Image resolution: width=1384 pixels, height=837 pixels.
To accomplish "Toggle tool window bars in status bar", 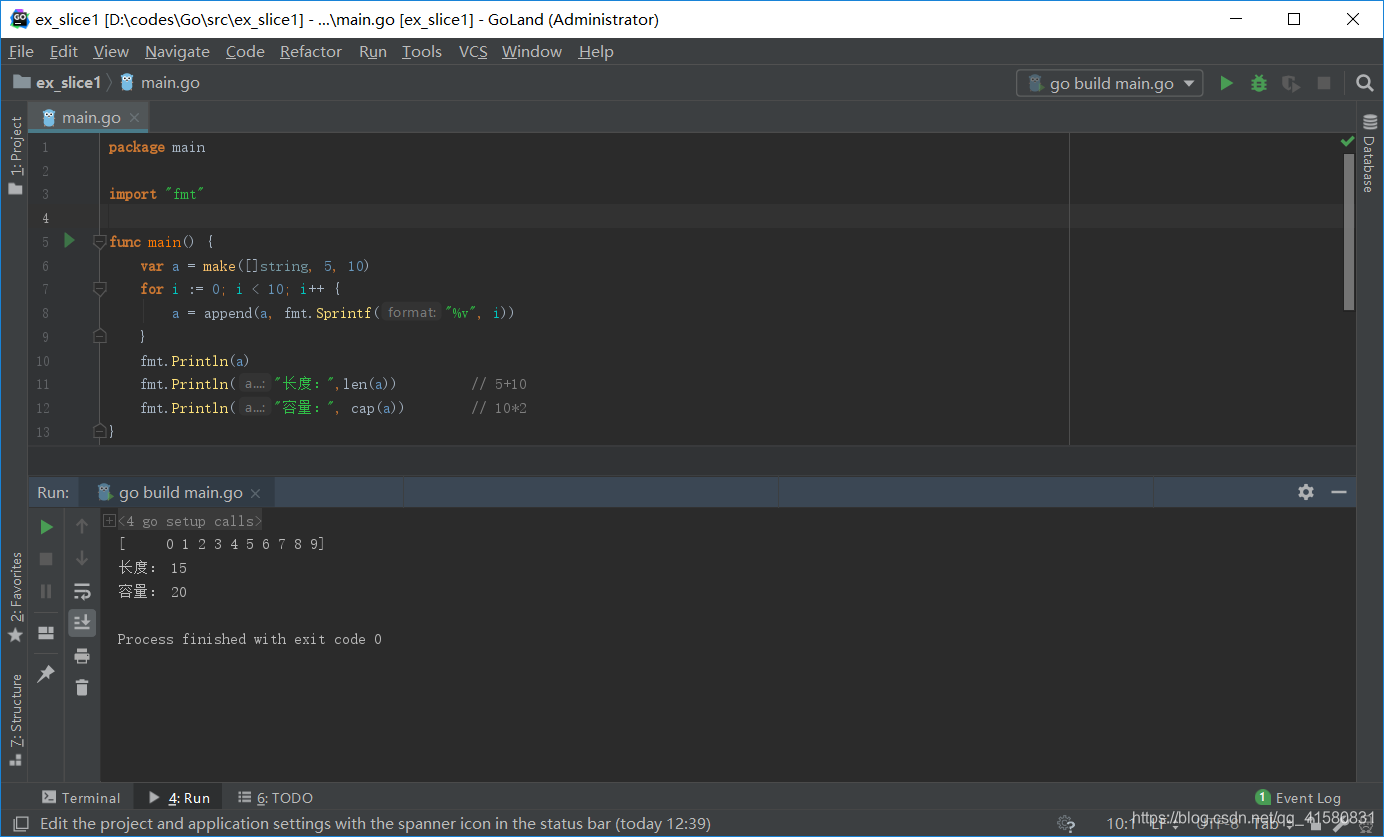I will [19, 824].
